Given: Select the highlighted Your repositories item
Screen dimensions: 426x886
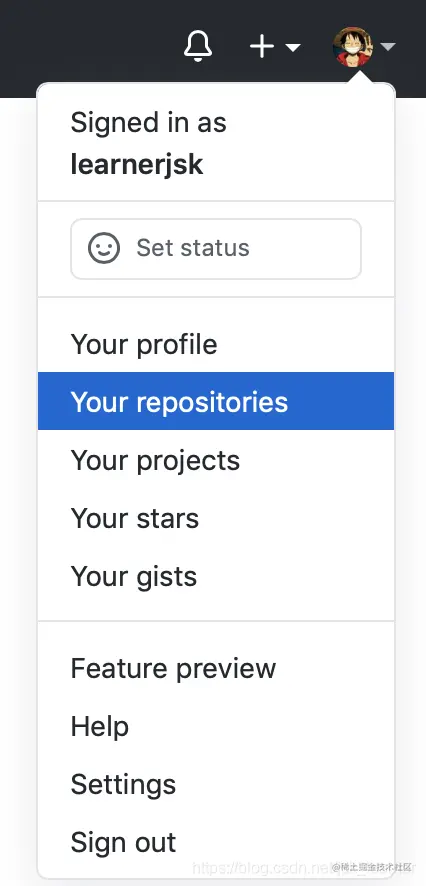Looking at the screenshot, I should pos(216,401).
